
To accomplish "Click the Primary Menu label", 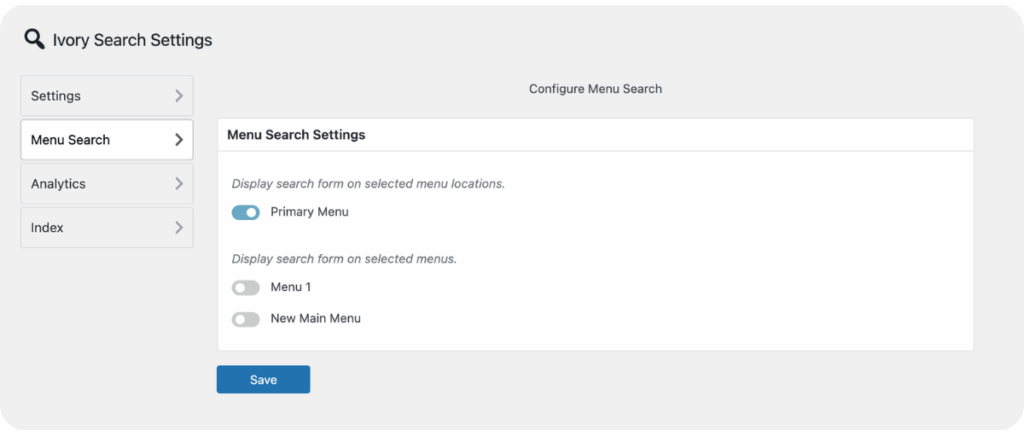I will (310, 212).
